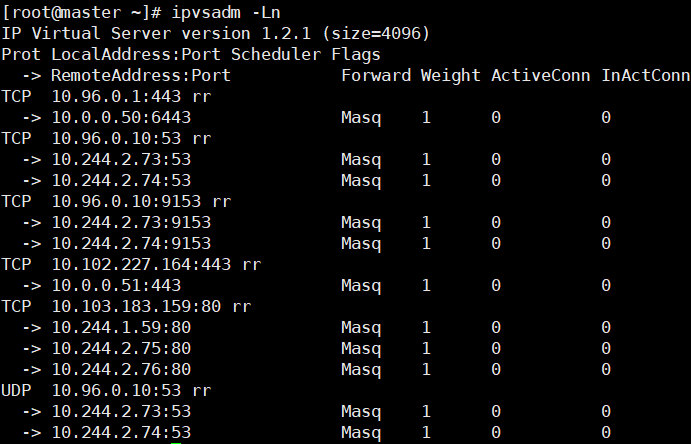Click the ActiveConn column header

click(x=541, y=75)
